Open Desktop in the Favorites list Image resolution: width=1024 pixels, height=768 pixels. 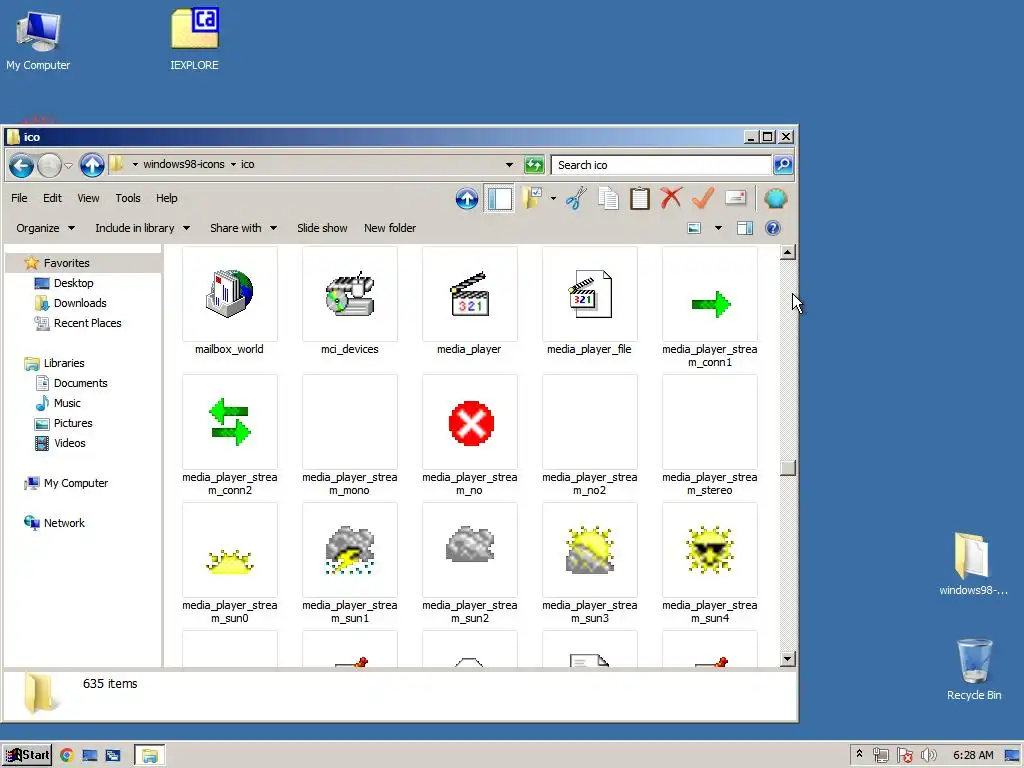(73, 283)
